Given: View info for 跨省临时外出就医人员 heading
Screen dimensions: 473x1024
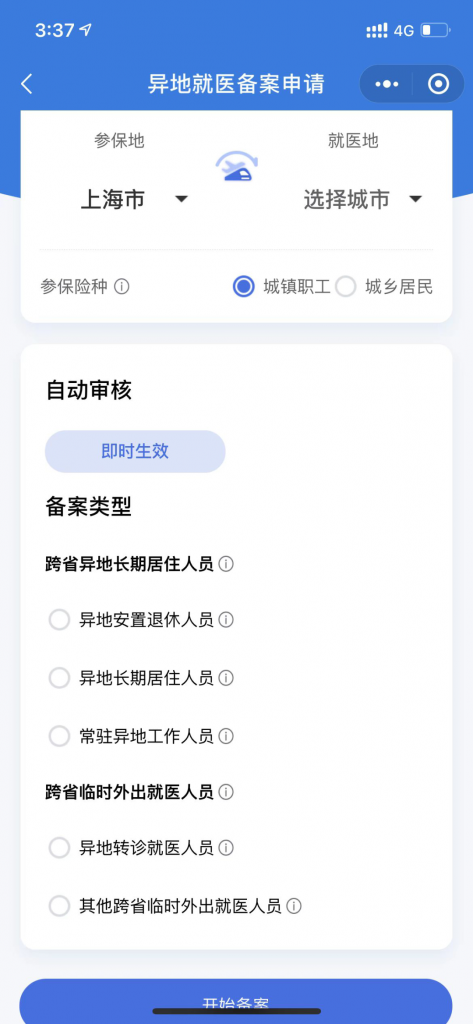Looking at the screenshot, I should 225,792.
